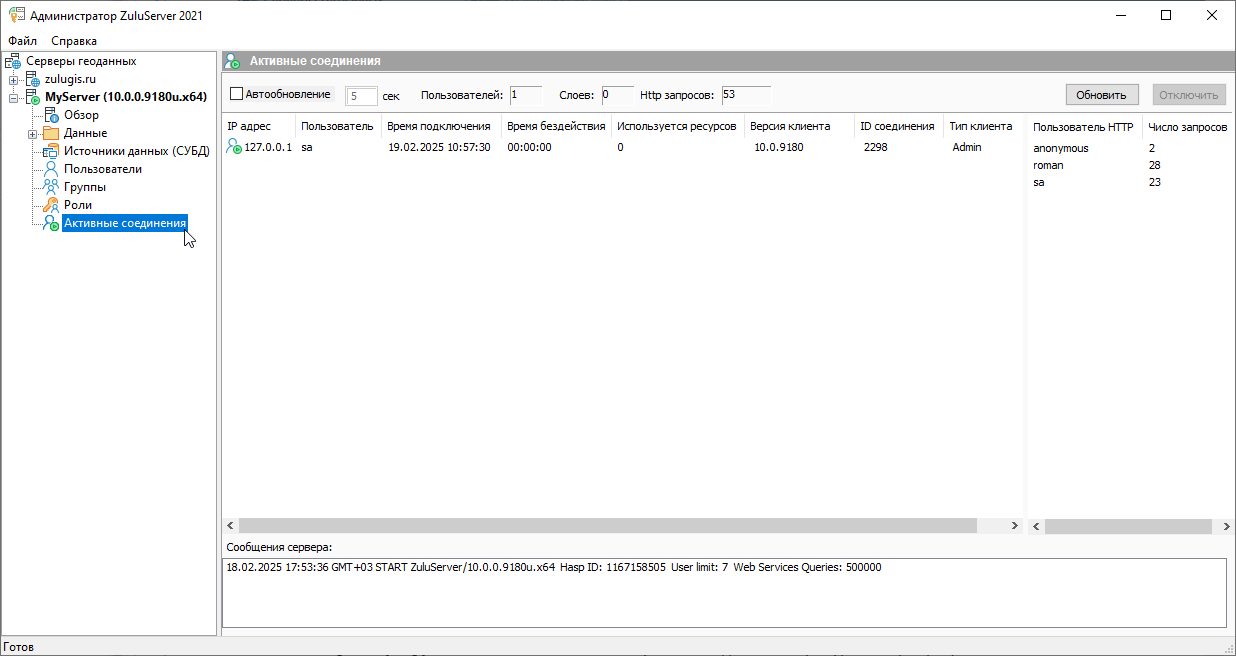Click the Данные folder icon

[51, 133]
